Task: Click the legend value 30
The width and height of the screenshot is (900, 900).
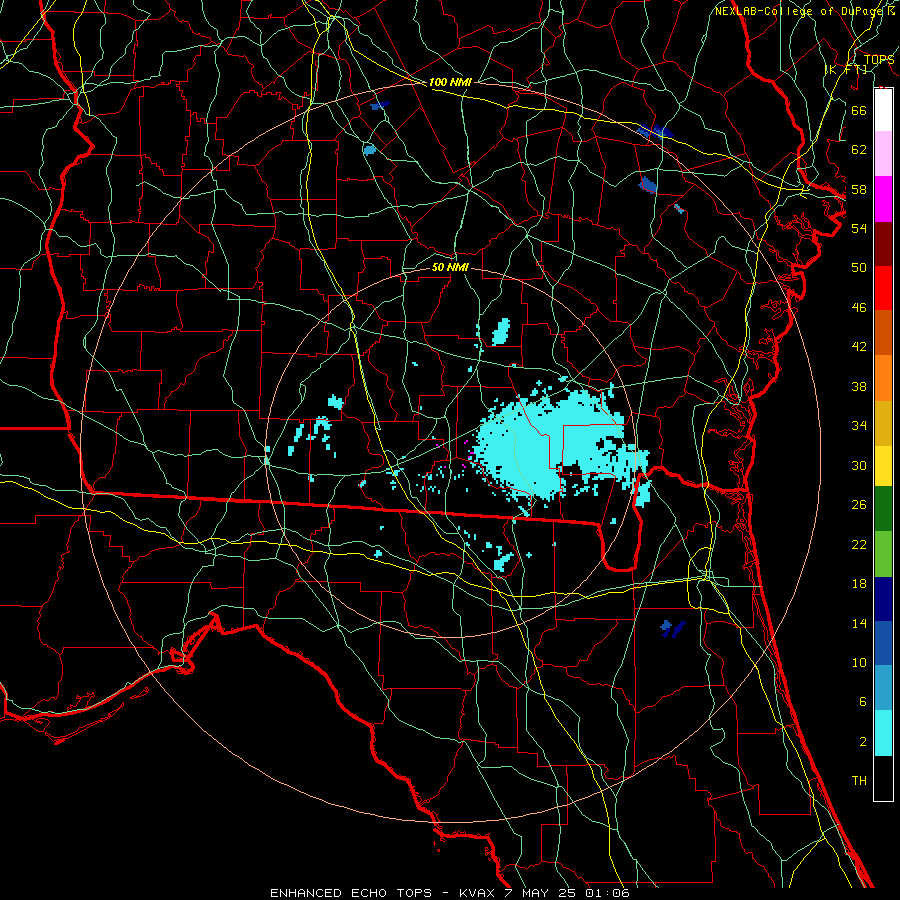Action: click(x=859, y=465)
